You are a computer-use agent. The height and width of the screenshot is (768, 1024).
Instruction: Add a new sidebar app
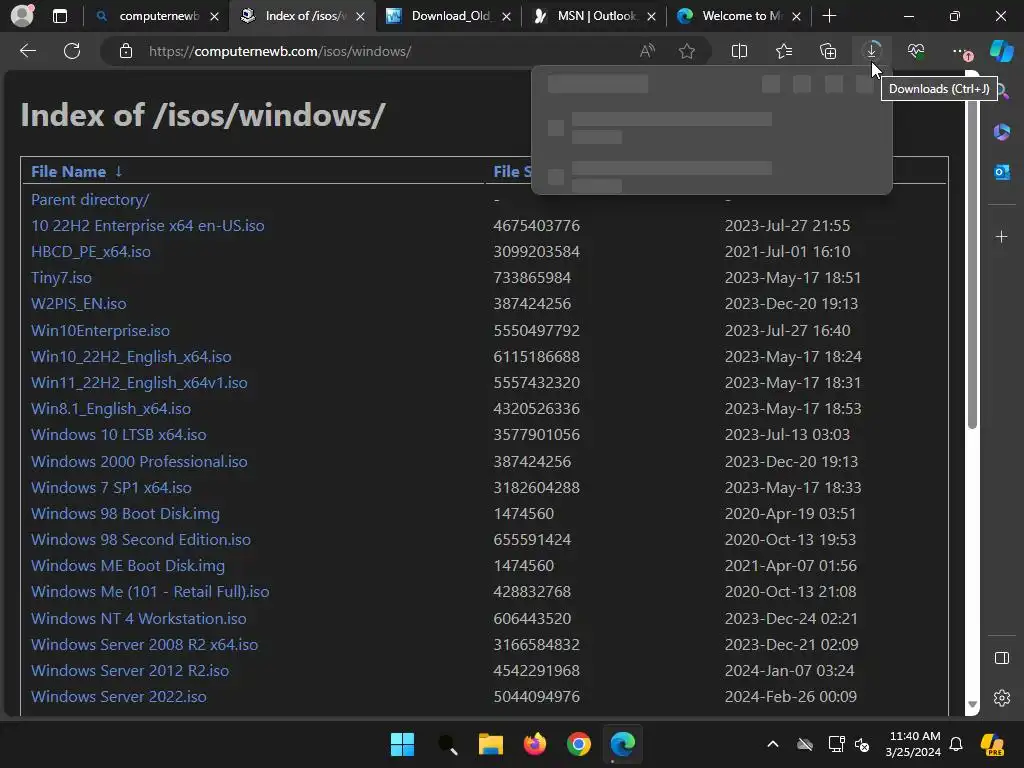coord(1001,236)
